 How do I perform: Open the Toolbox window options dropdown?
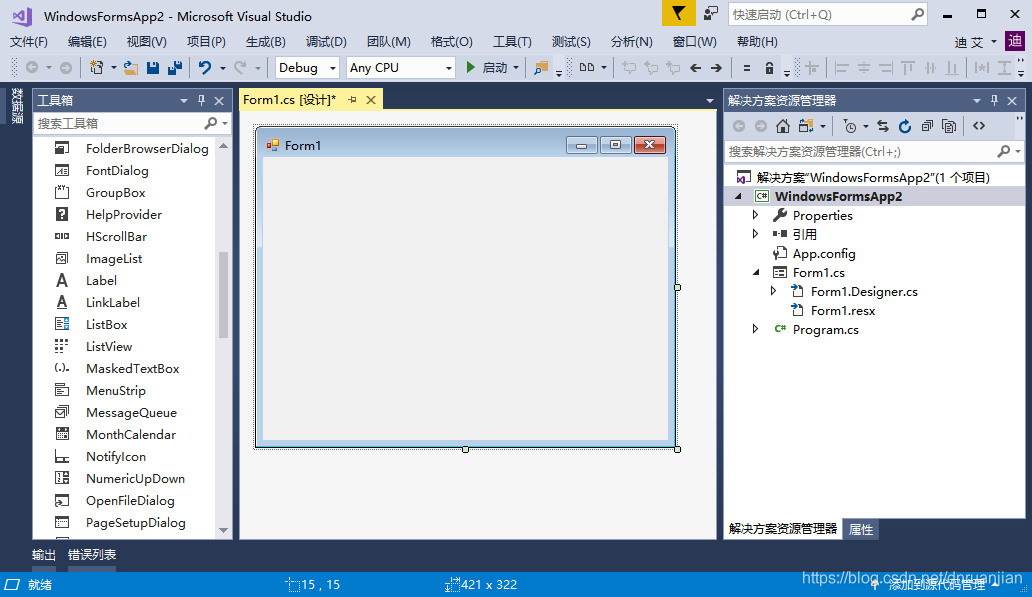pyautogui.click(x=184, y=100)
